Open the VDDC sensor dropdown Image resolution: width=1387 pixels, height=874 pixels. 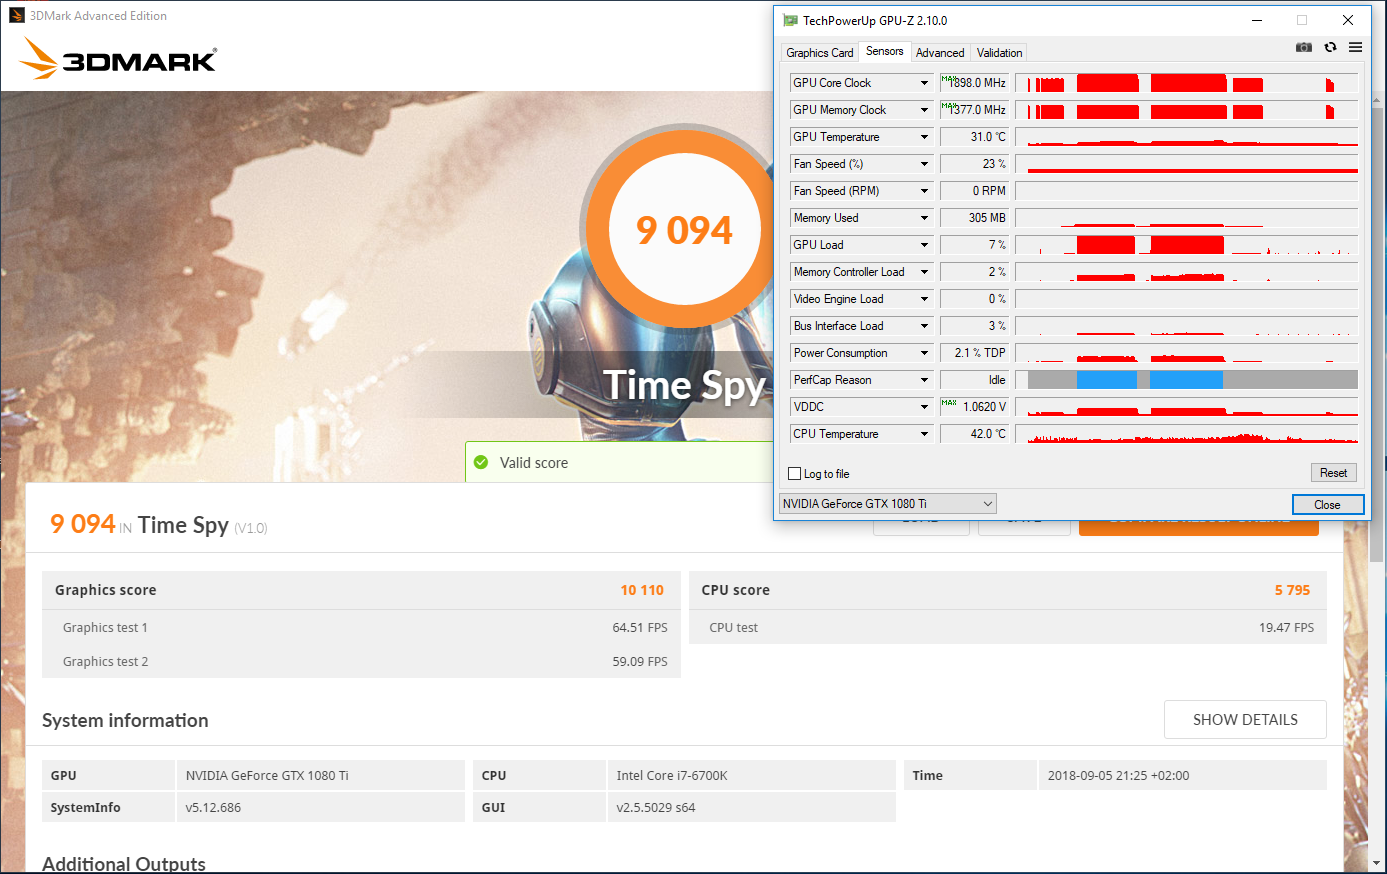click(925, 407)
